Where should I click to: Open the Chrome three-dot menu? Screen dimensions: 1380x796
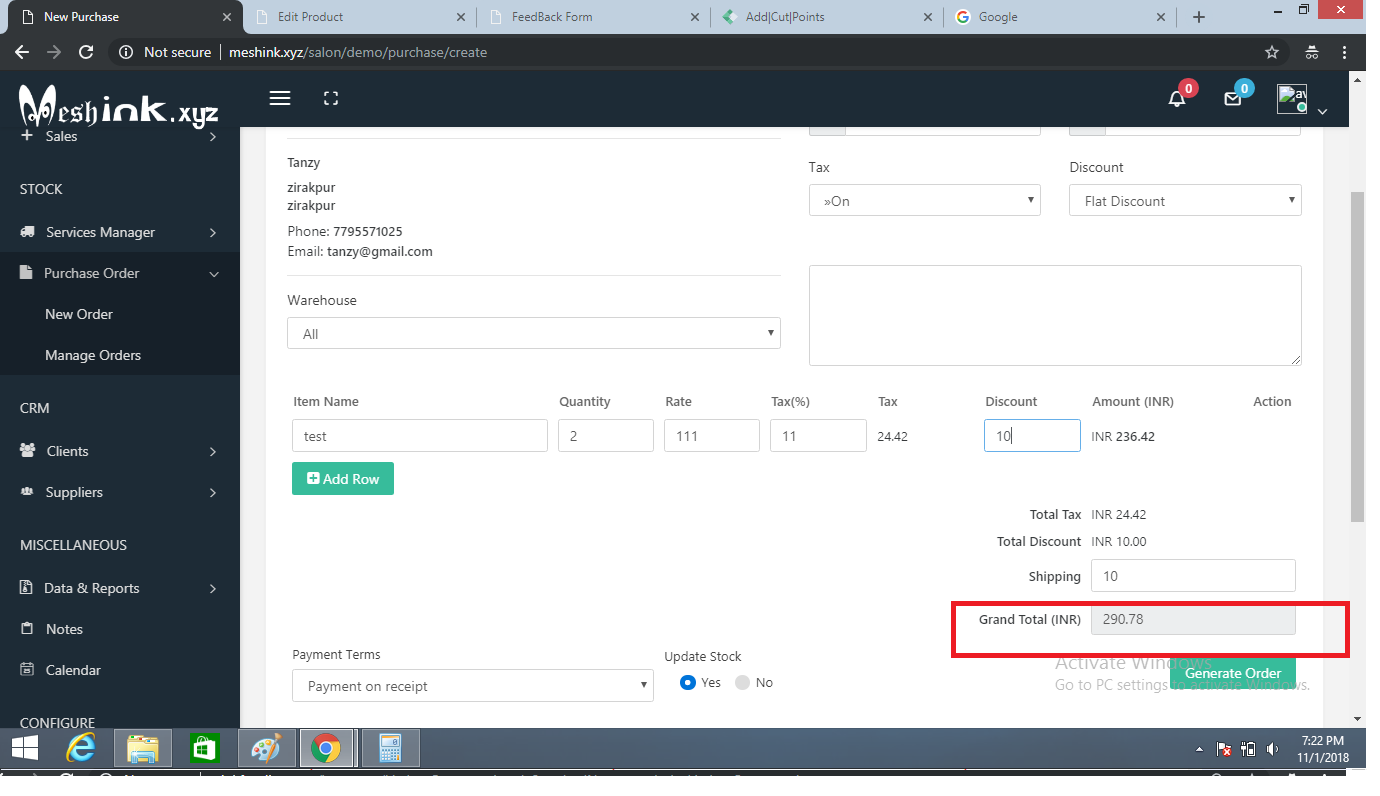tap(1345, 52)
